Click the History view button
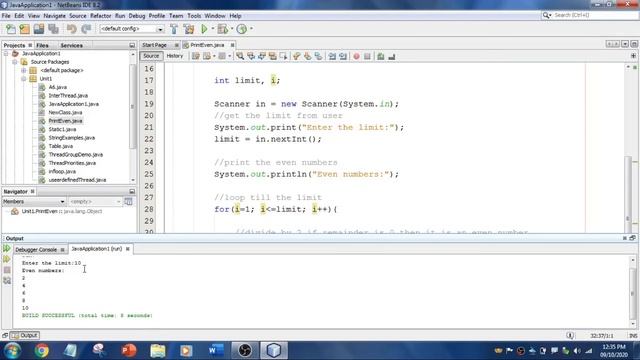The width and height of the screenshot is (640, 360). (x=175, y=56)
